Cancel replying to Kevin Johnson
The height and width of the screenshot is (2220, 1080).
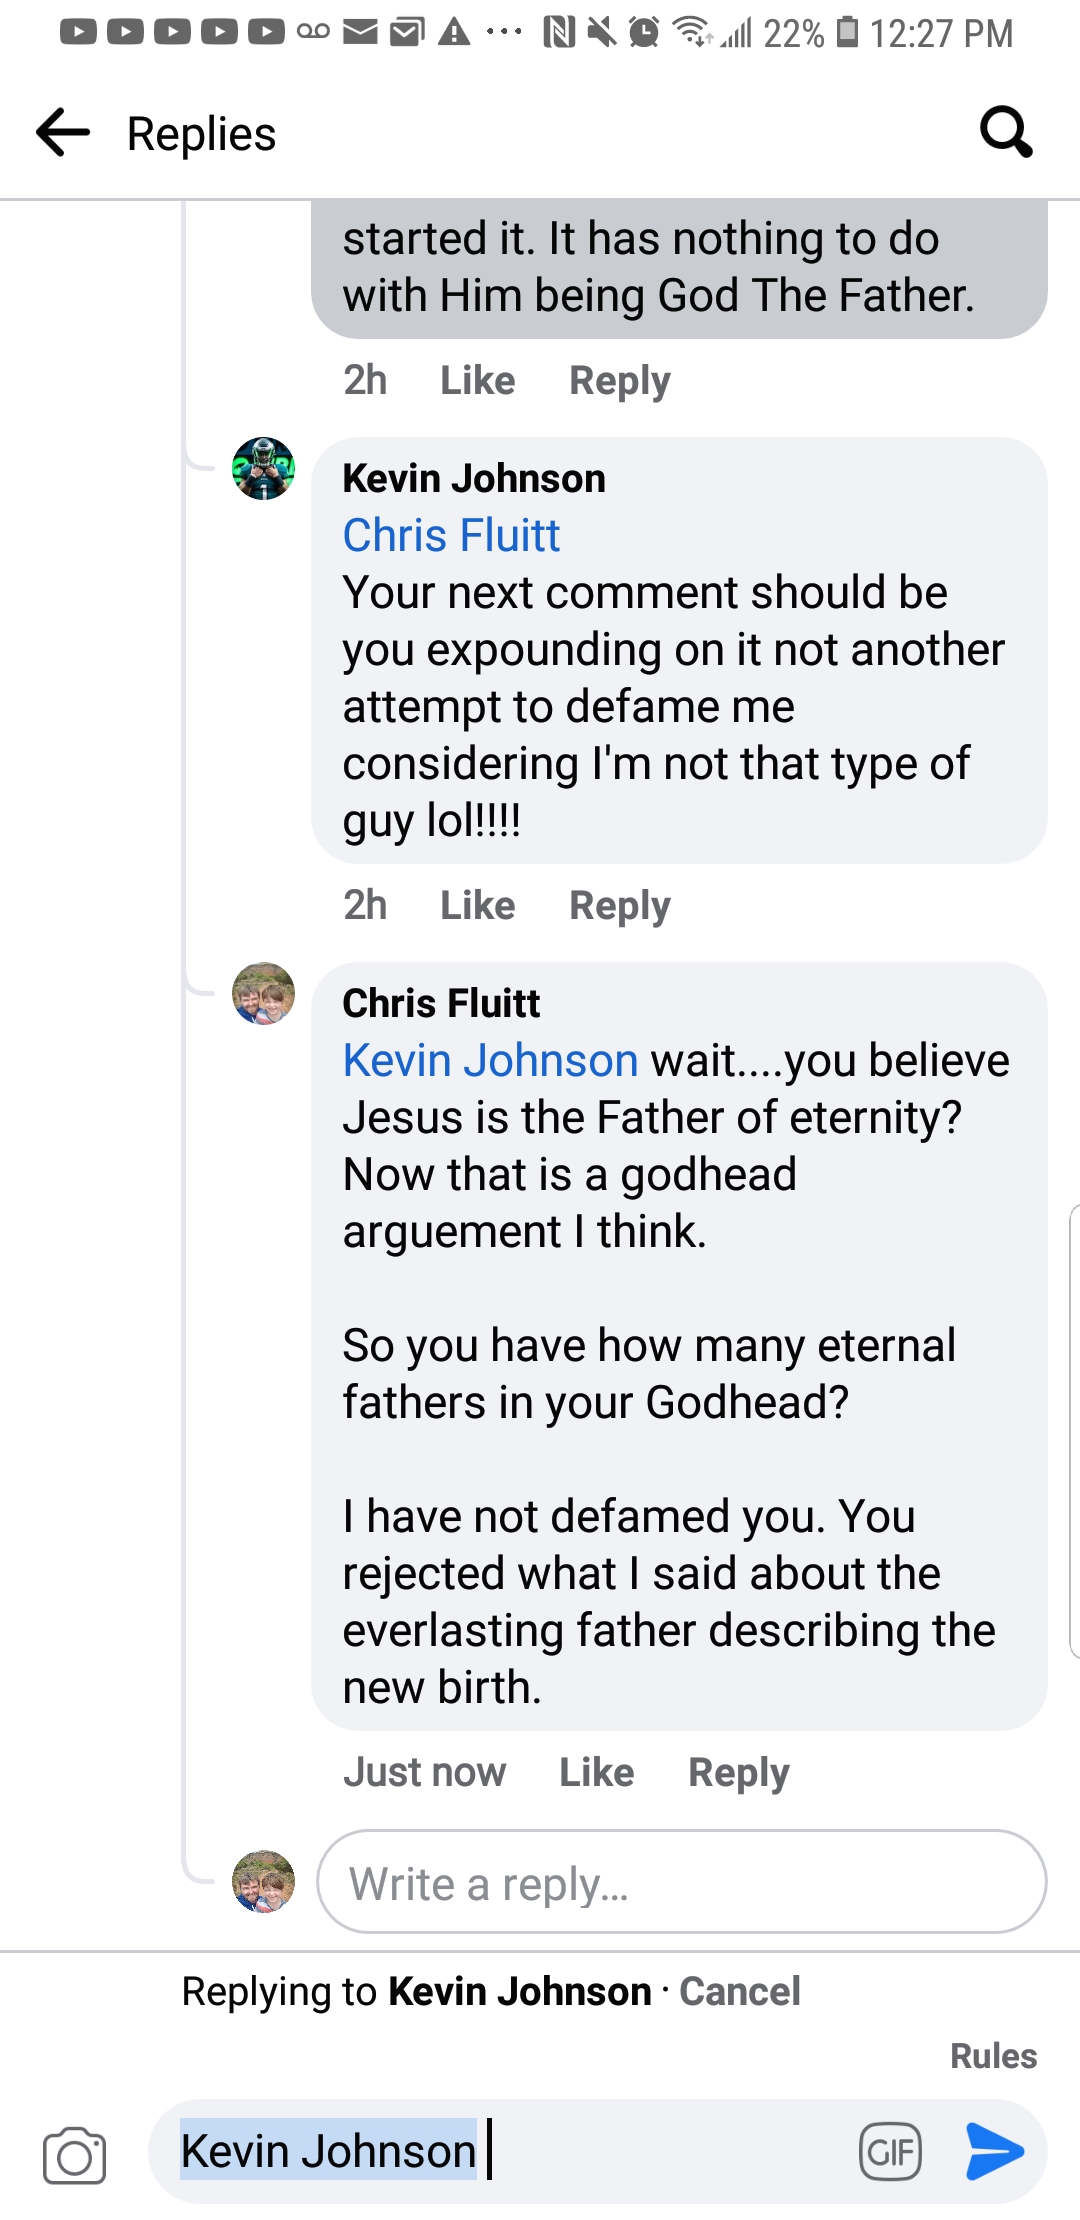coord(740,1991)
